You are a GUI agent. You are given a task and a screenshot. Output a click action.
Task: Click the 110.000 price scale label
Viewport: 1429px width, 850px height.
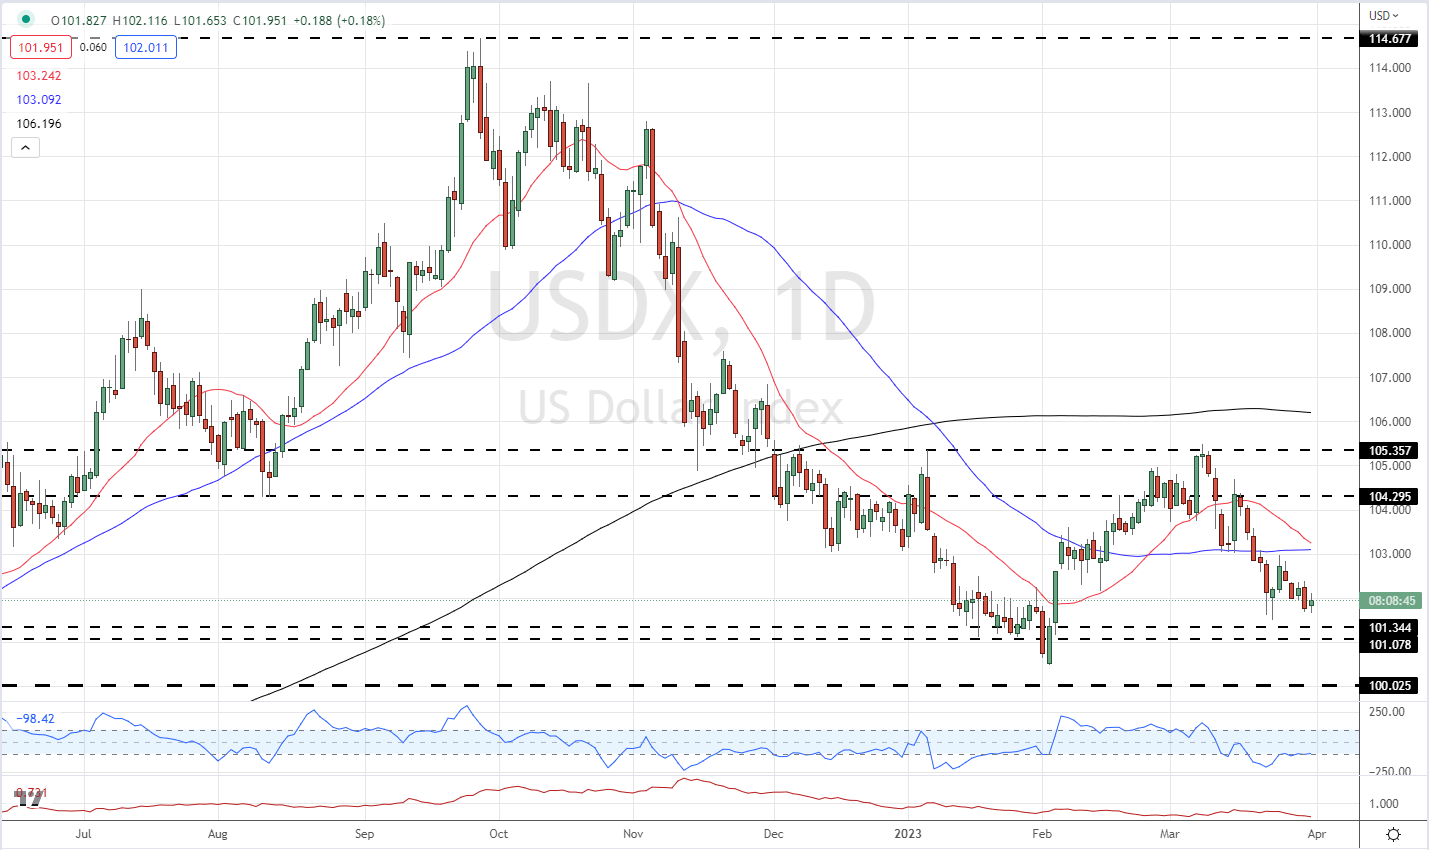point(1390,245)
